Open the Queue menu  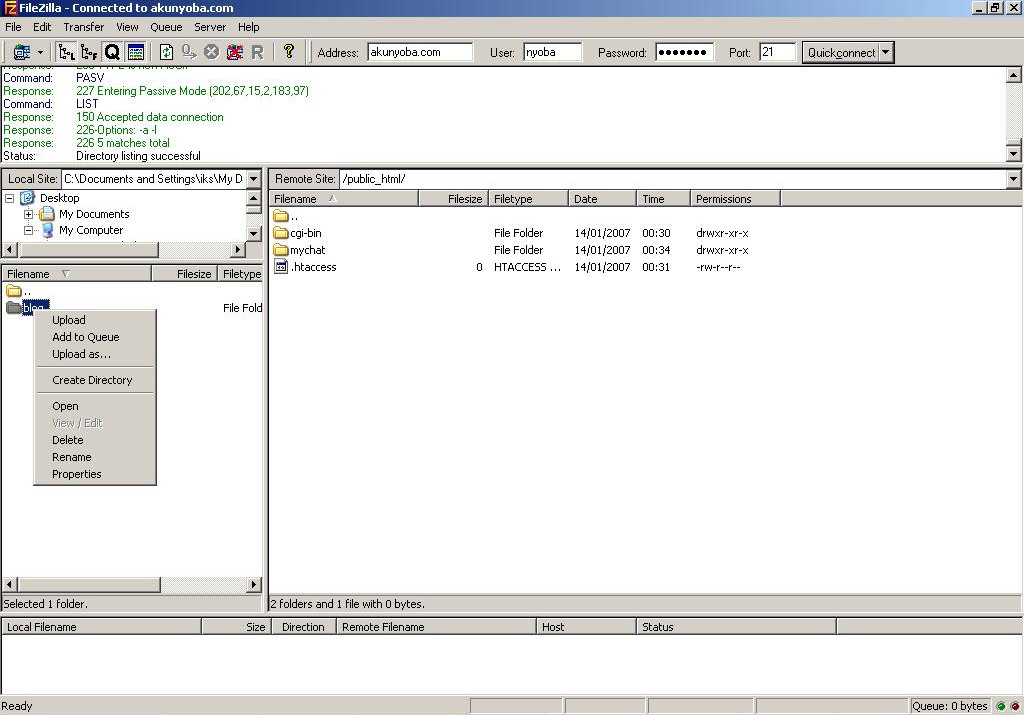coord(166,27)
